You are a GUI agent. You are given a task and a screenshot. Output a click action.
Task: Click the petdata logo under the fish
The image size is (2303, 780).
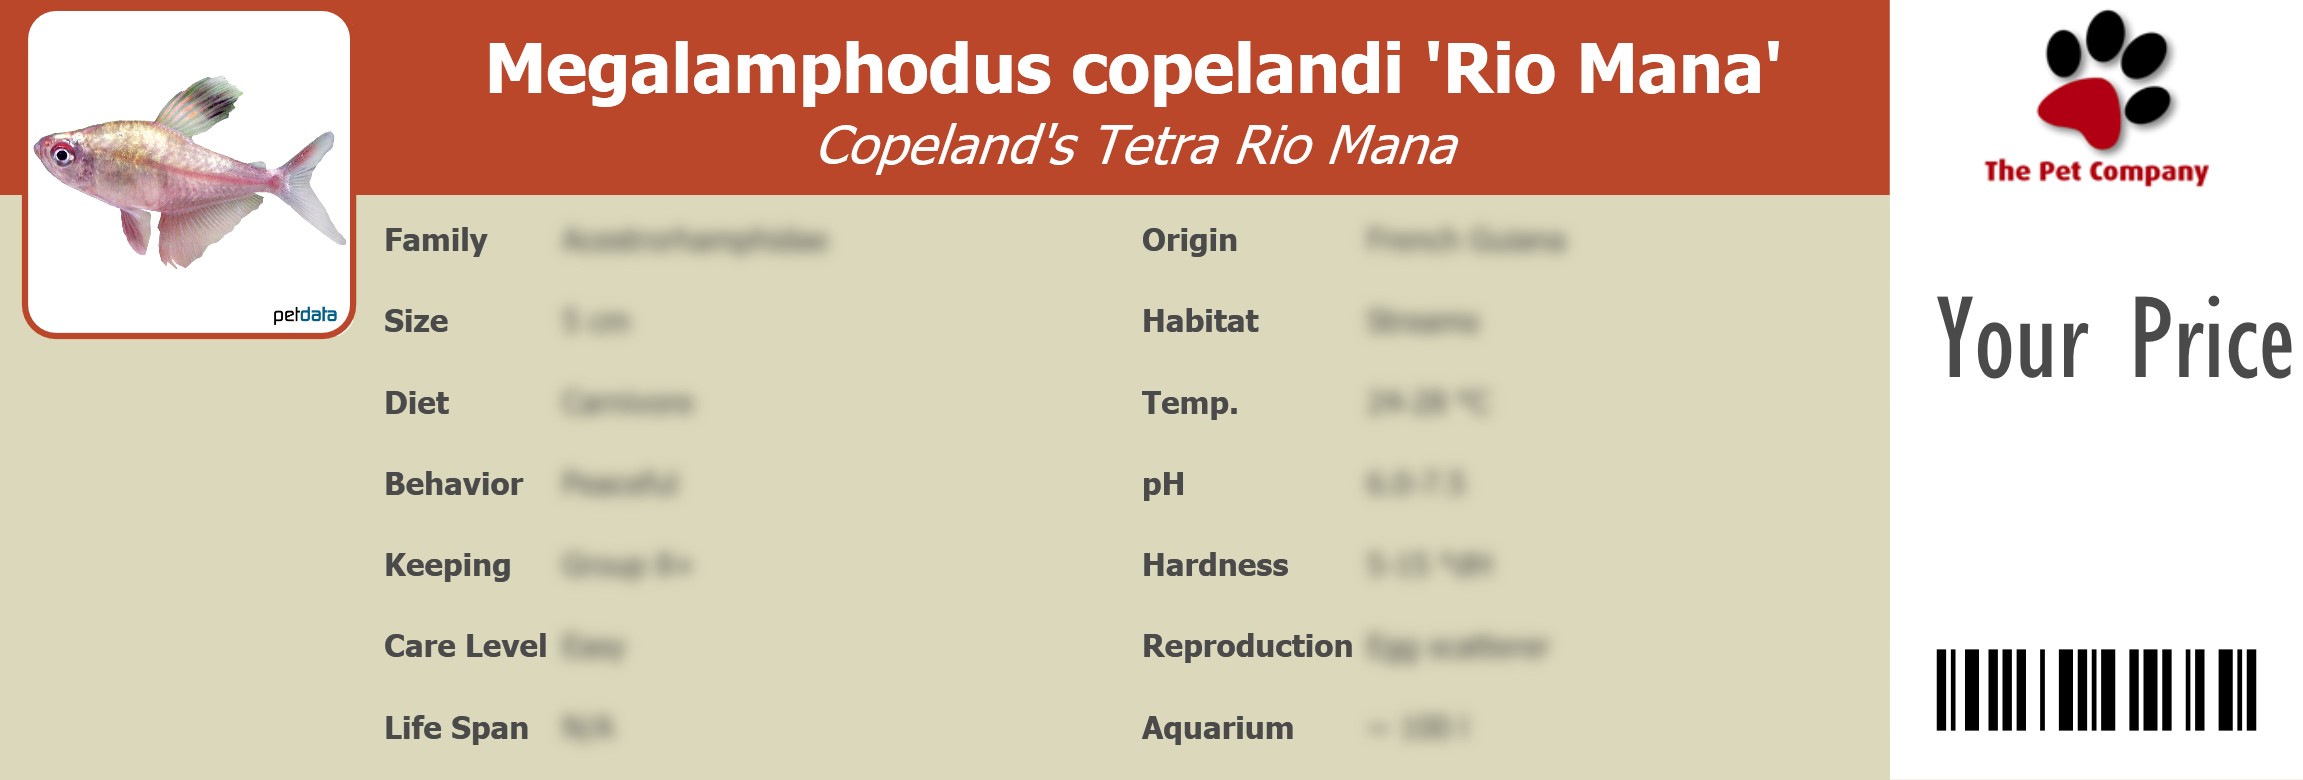tap(304, 315)
